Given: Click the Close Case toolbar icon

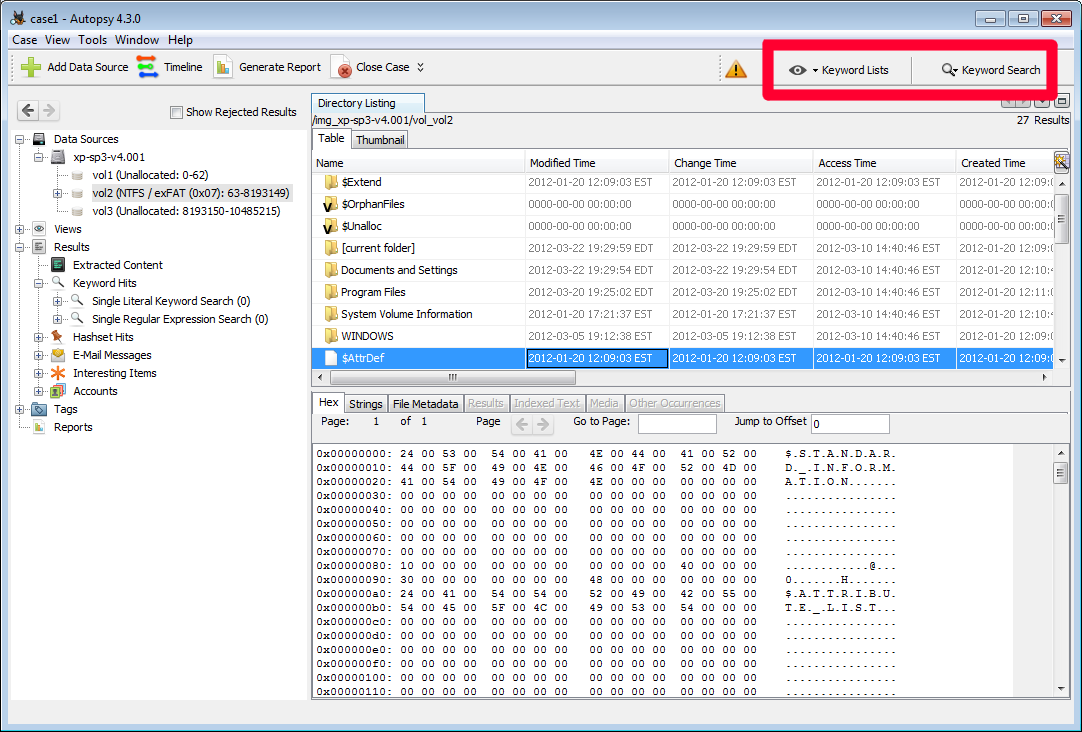Looking at the screenshot, I should 345,67.
